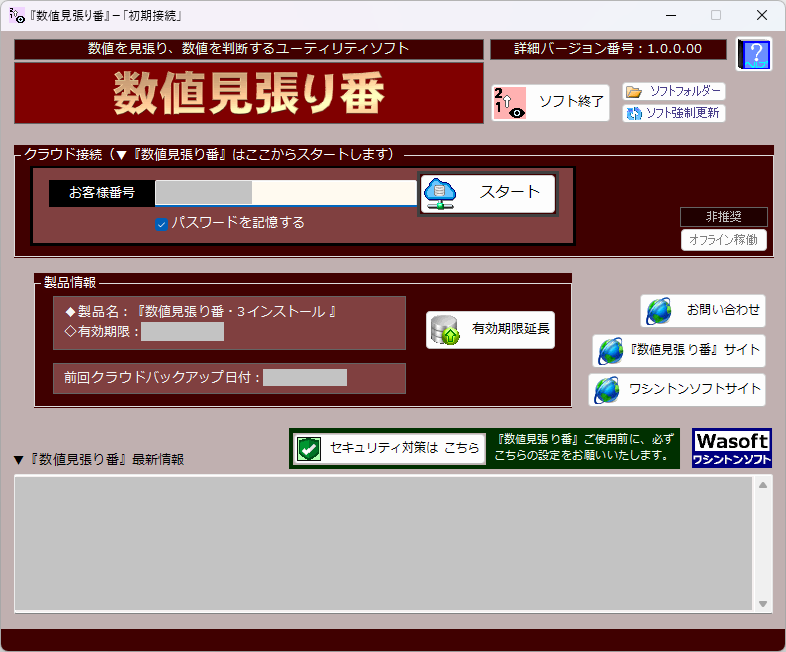Open 『数値見張り番』サイト website button

679,350
